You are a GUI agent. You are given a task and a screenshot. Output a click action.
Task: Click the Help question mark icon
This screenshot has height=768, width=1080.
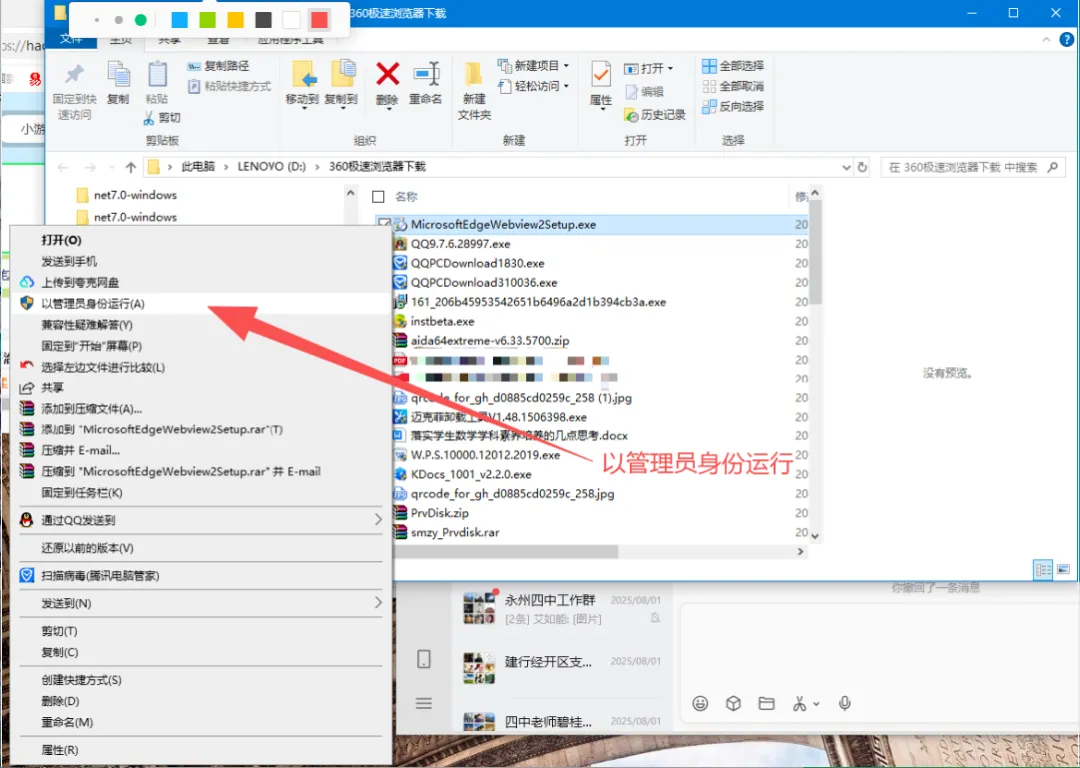1066,40
